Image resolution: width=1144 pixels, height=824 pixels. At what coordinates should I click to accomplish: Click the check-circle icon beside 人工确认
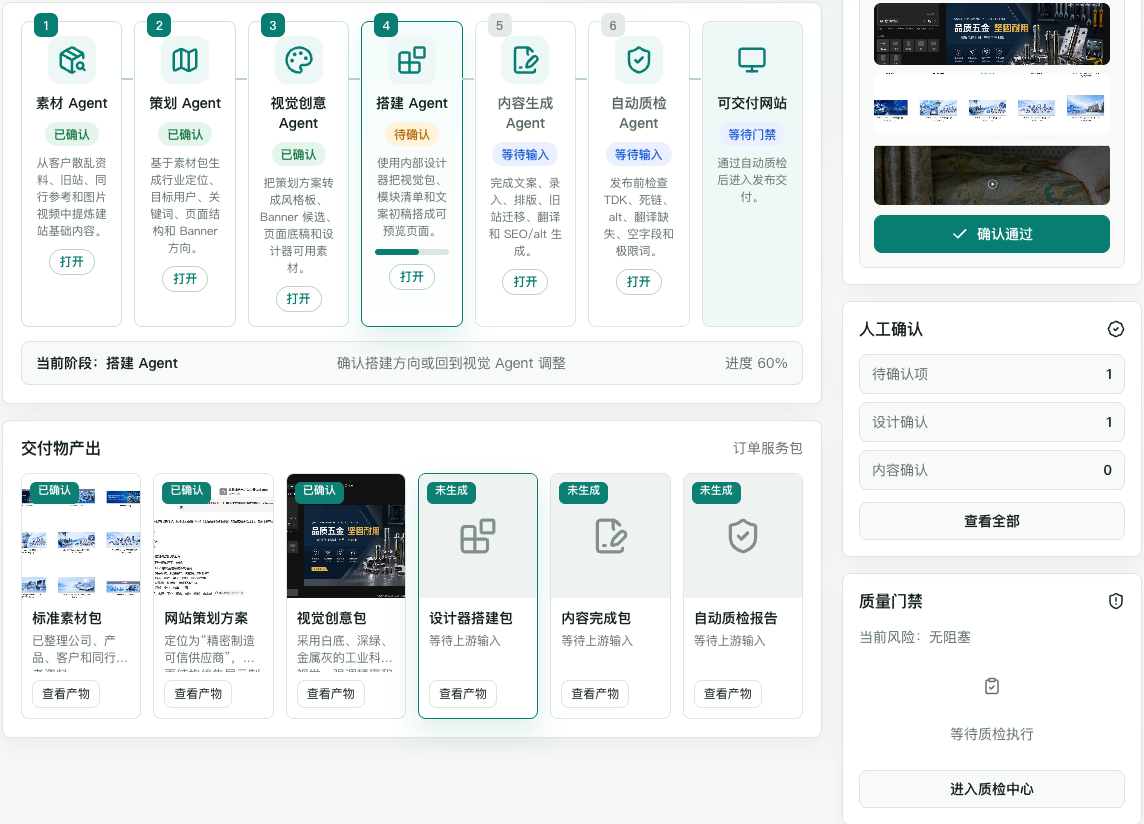click(1116, 329)
